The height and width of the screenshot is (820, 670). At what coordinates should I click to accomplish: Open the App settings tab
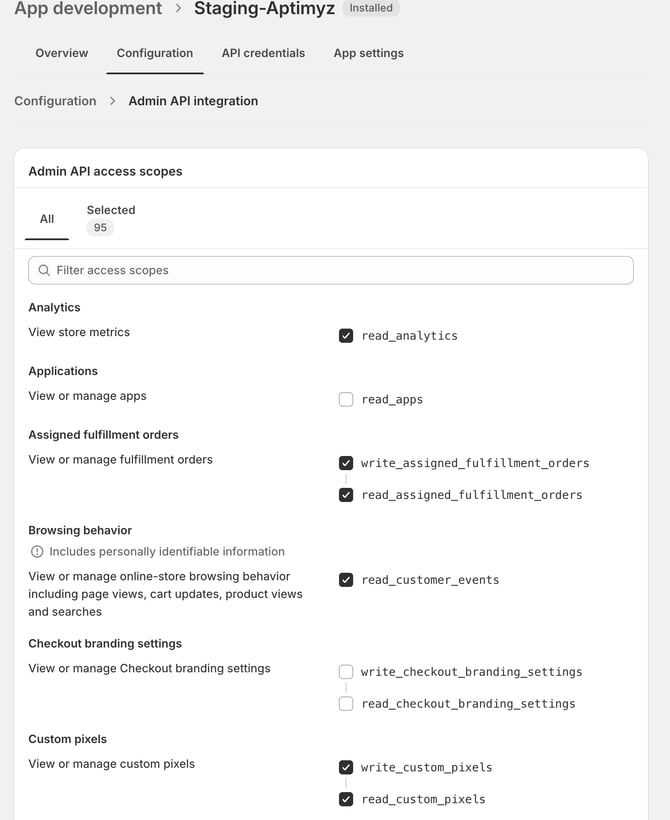pyautogui.click(x=368, y=53)
